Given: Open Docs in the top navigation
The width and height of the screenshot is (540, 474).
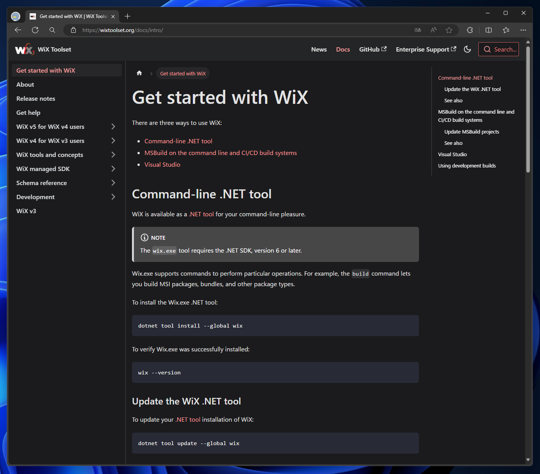Looking at the screenshot, I should [343, 50].
